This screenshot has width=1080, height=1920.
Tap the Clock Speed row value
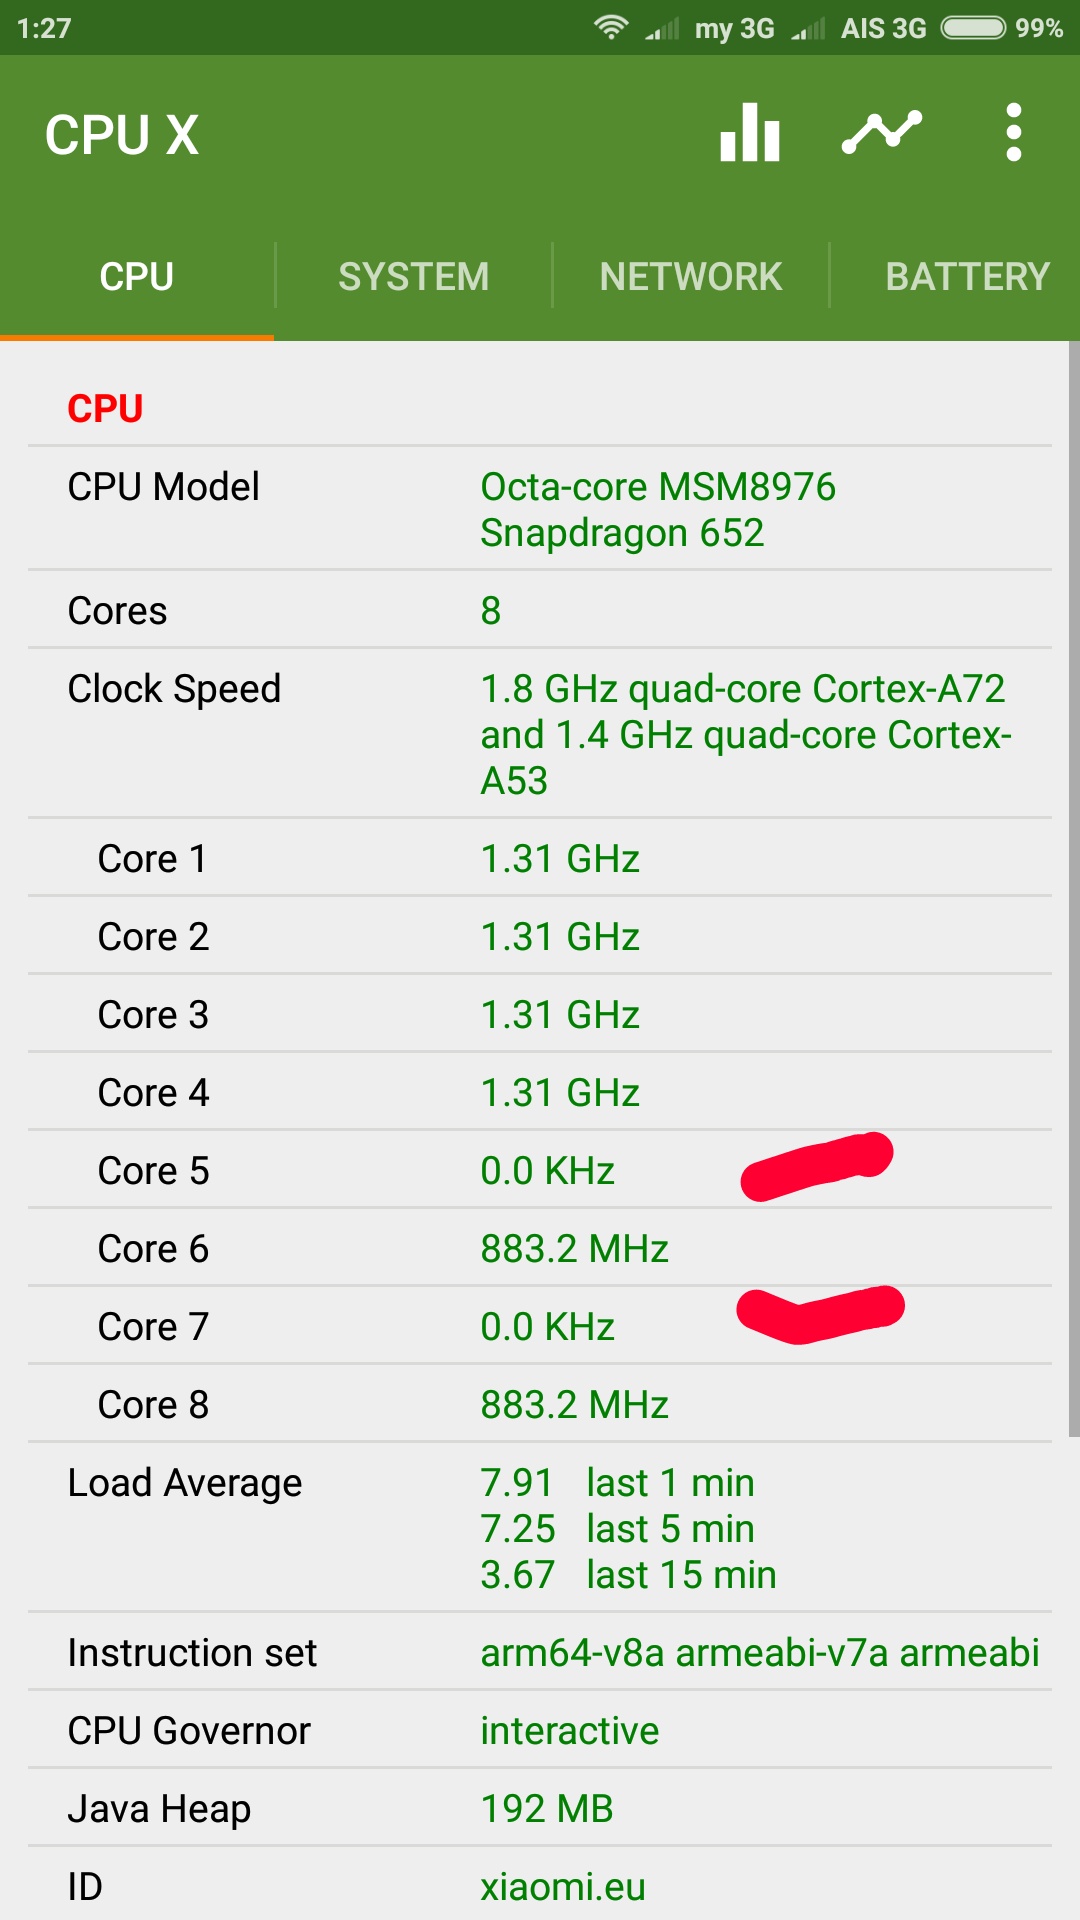746,735
